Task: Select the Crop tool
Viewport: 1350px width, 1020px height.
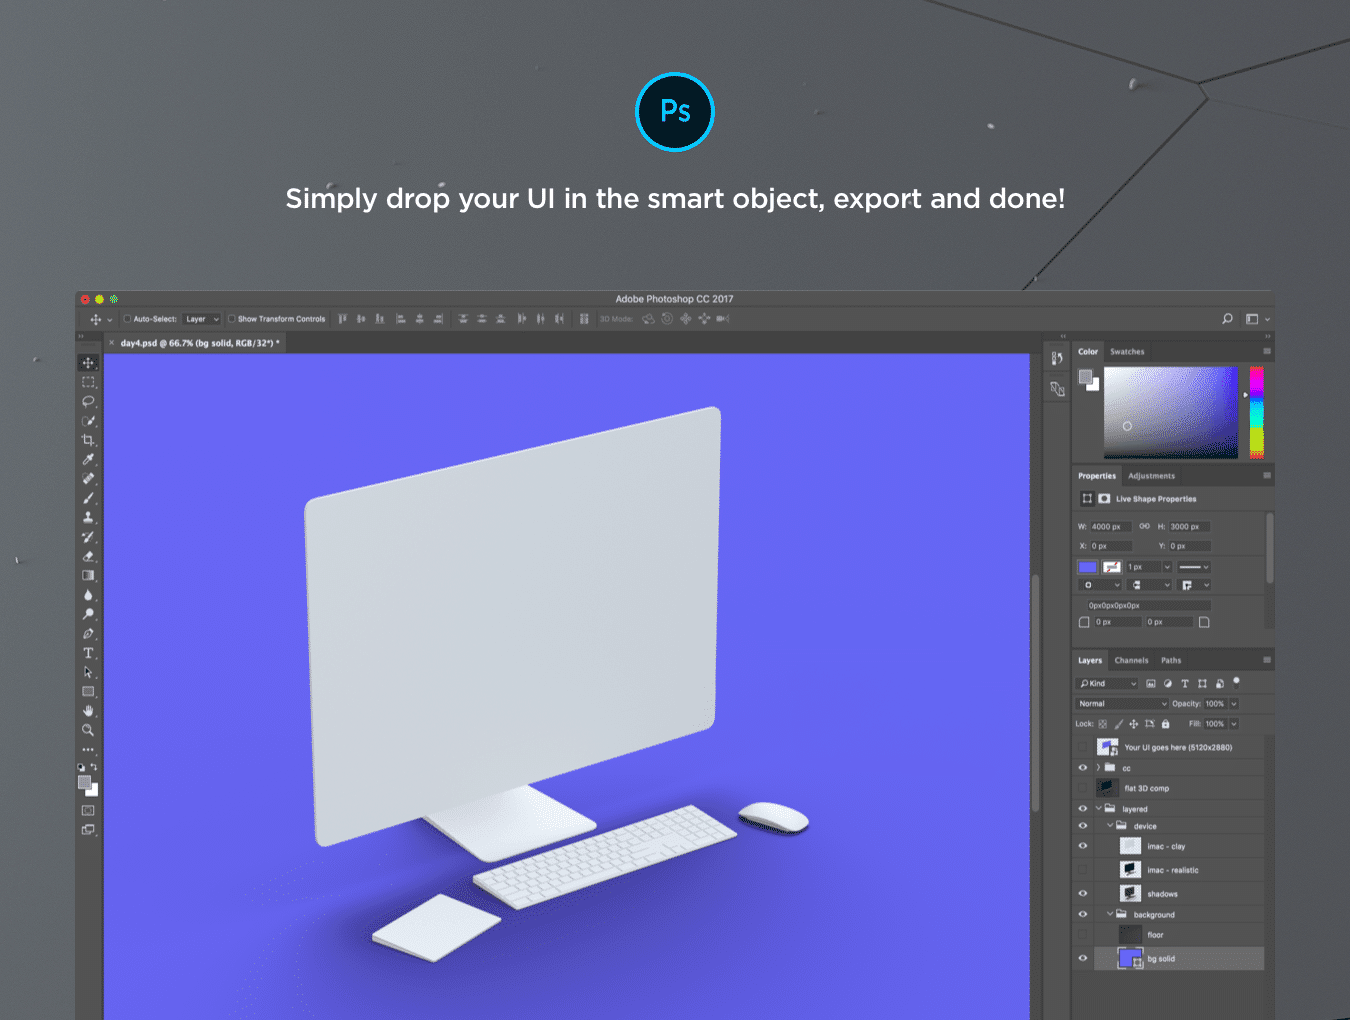Action: [x=88, y=440]
